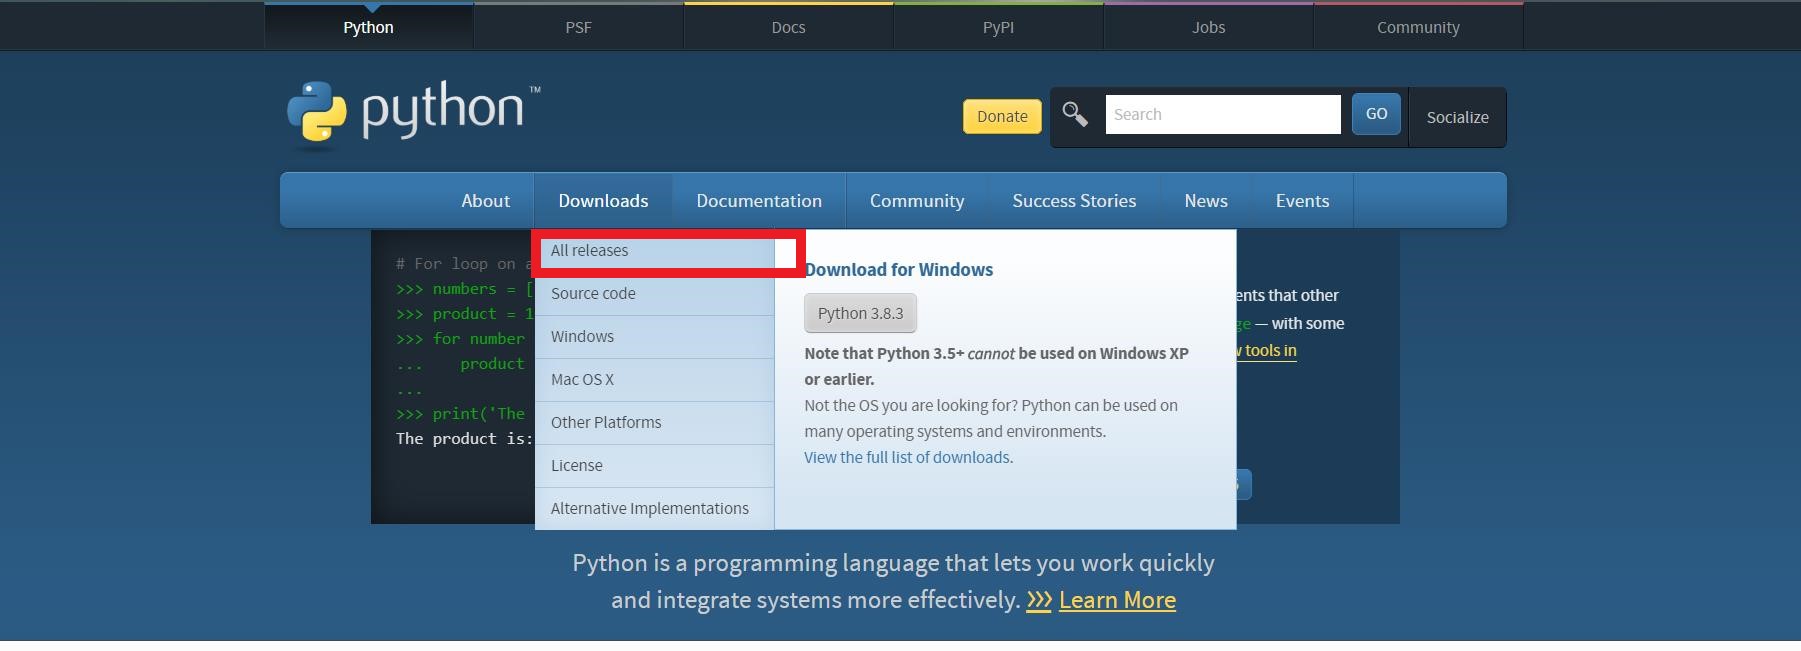This screenshot has width=1801, height=651.
Task: Choose Windows in Downloads submenu
Action: point(655,337)
